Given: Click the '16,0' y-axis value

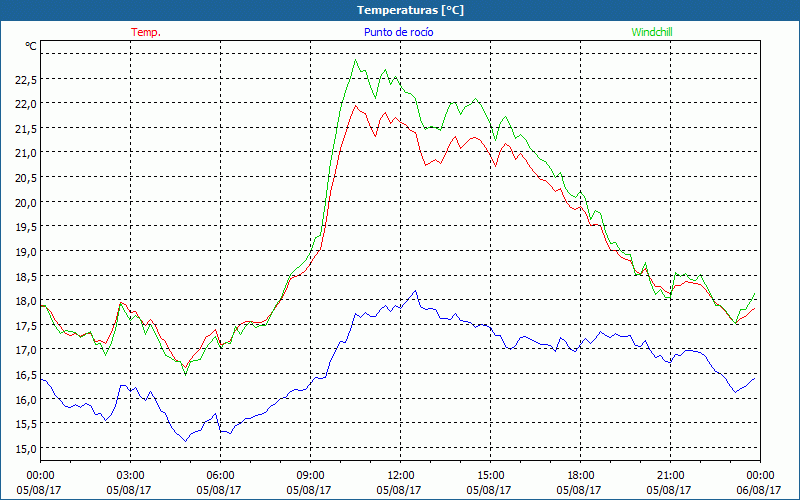Looking at the screenshot, I should (26, 400).
